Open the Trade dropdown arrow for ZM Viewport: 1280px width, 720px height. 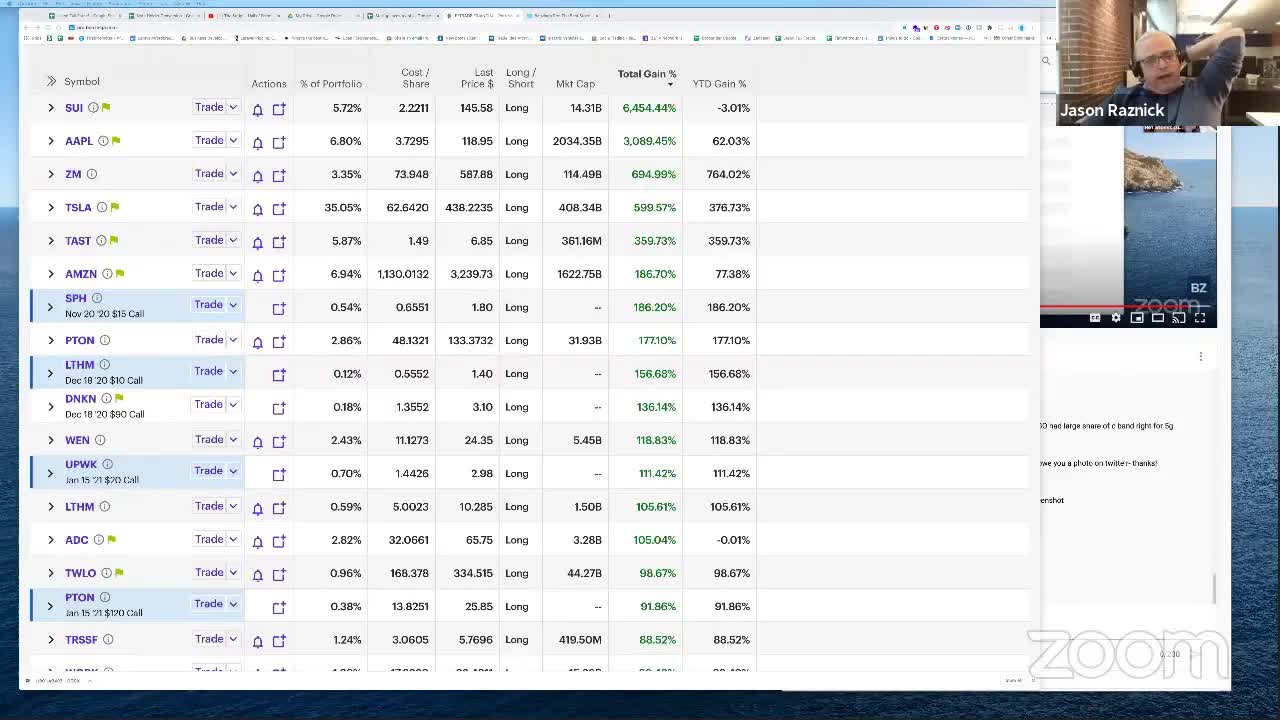[233, 174]
